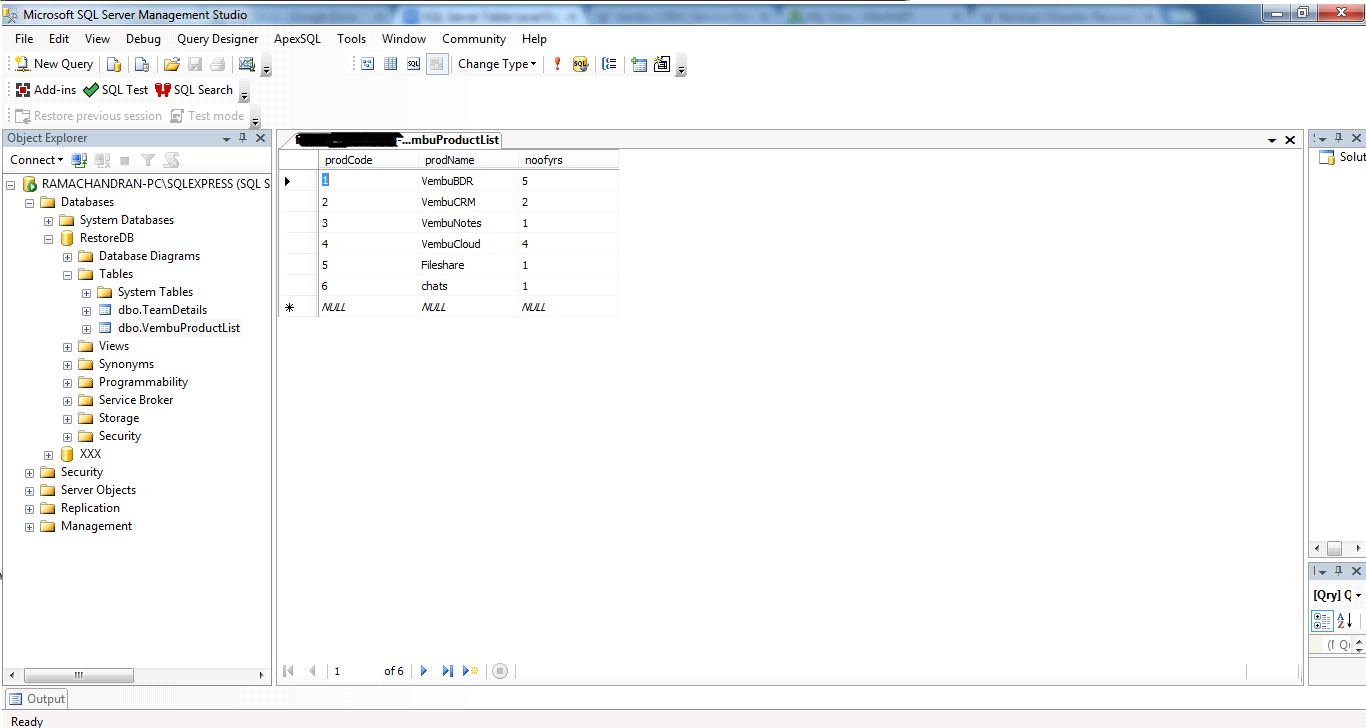Image resolution: width=1366 pixels, height=728 pixels.
Task: Select dbo.VembuProductList in the tree
Action: click(x=178, y=328)
